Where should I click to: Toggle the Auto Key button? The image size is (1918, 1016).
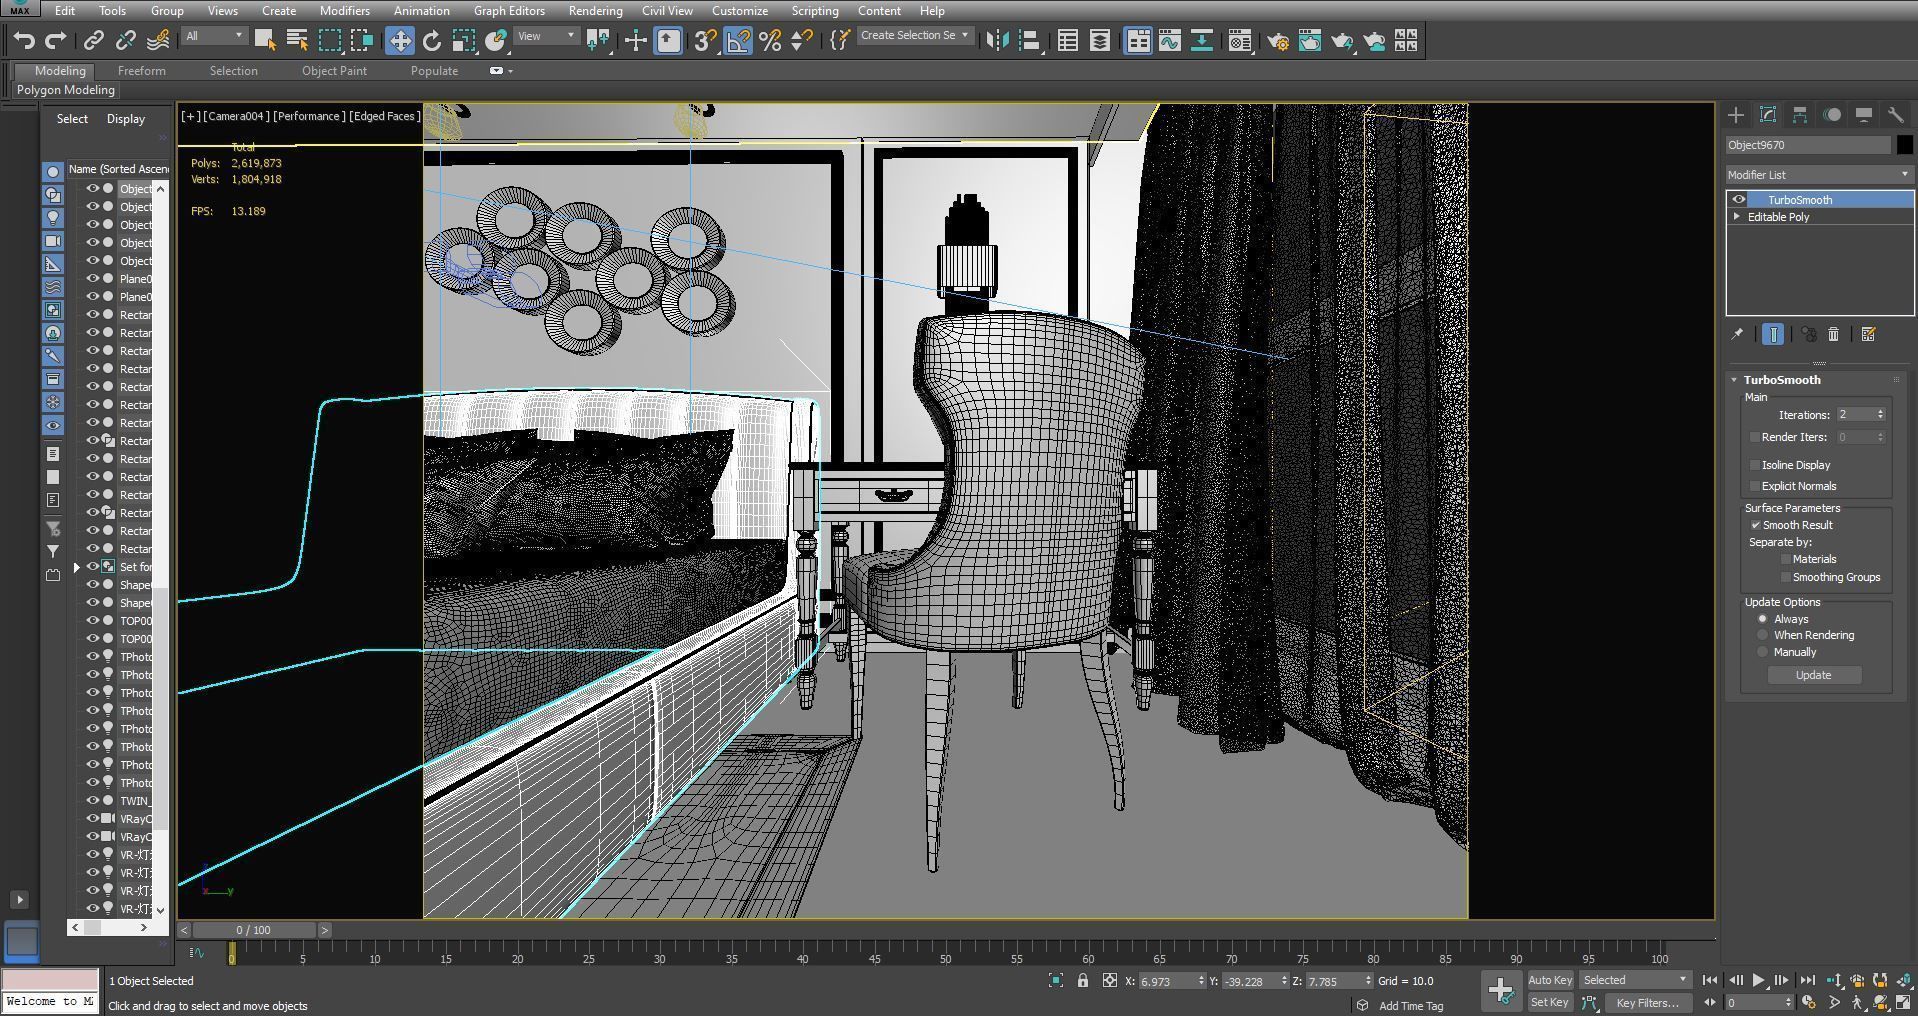point(1550,980)
